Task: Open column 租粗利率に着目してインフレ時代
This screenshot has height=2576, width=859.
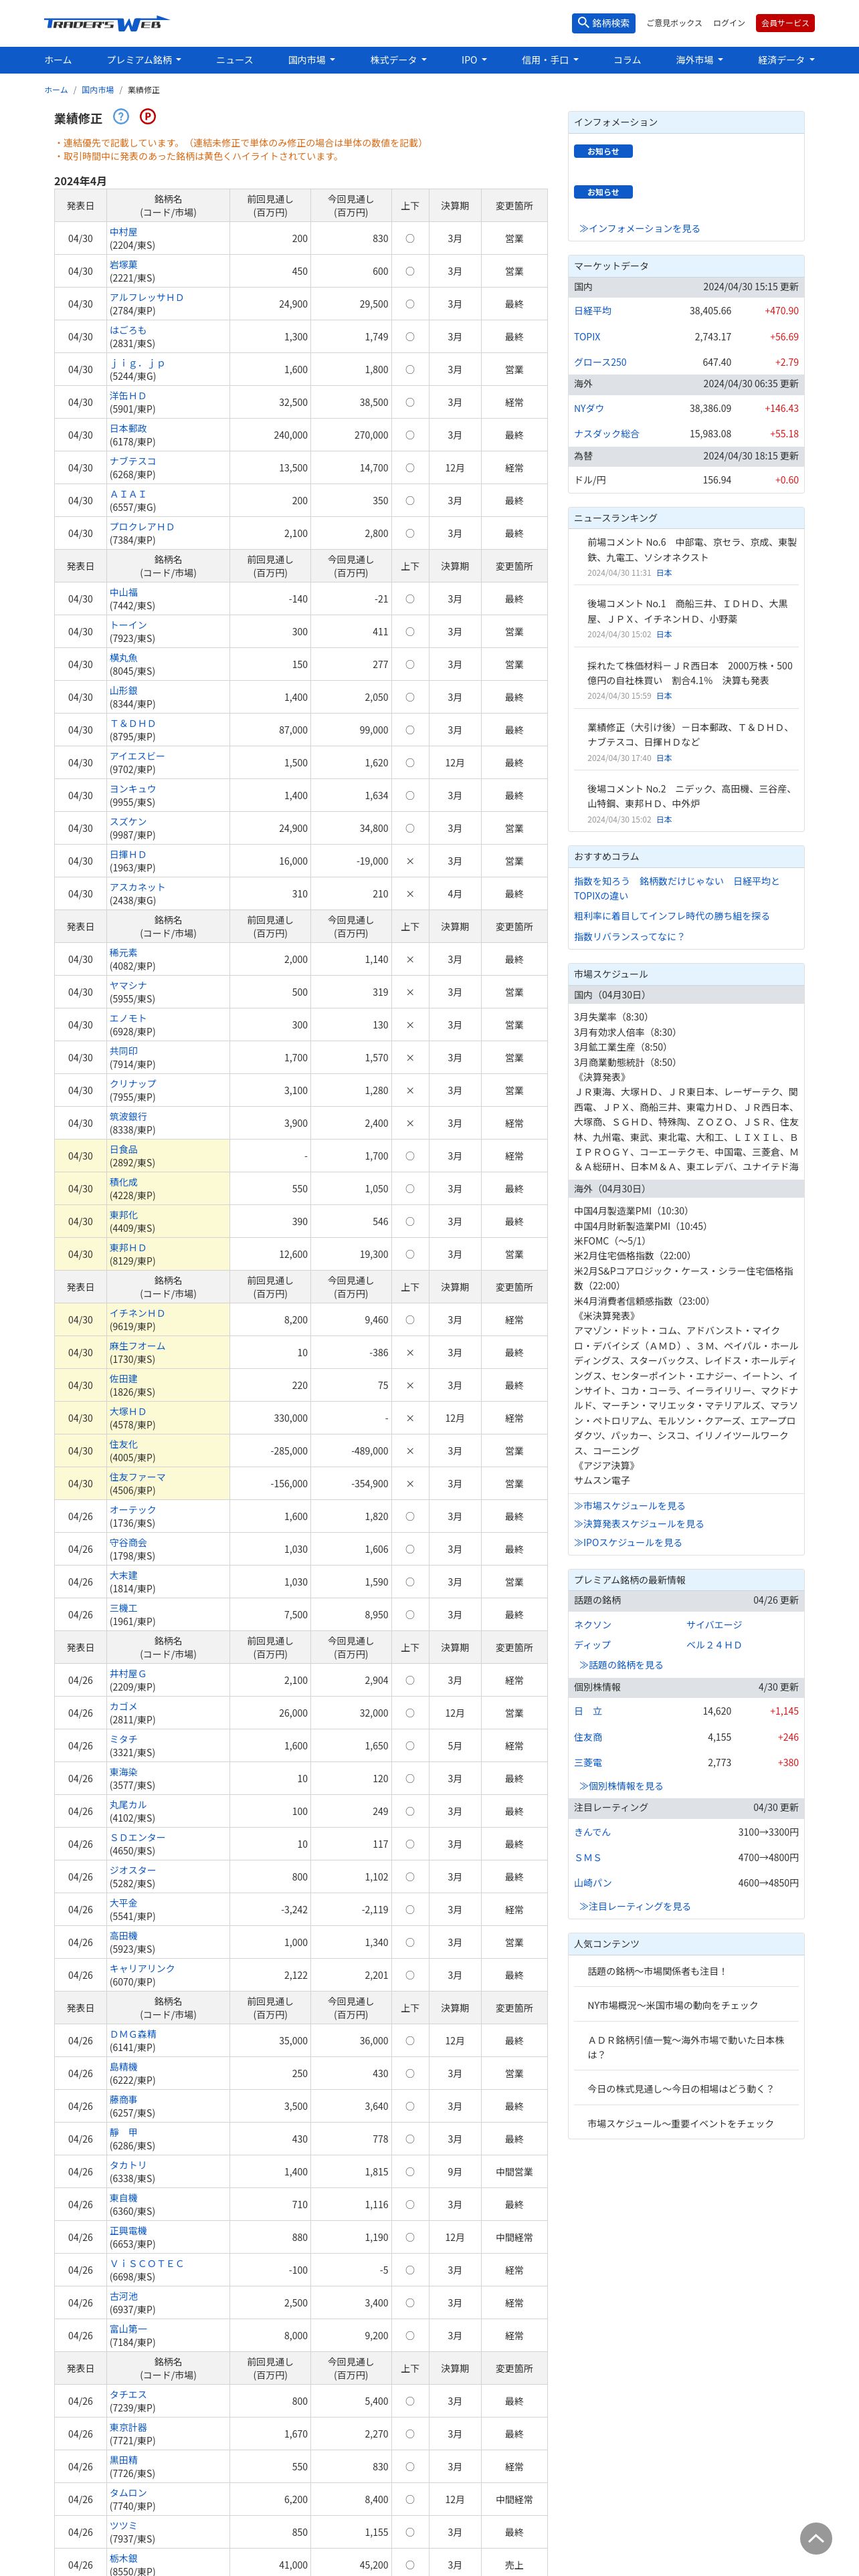Action: pos(672,916)
